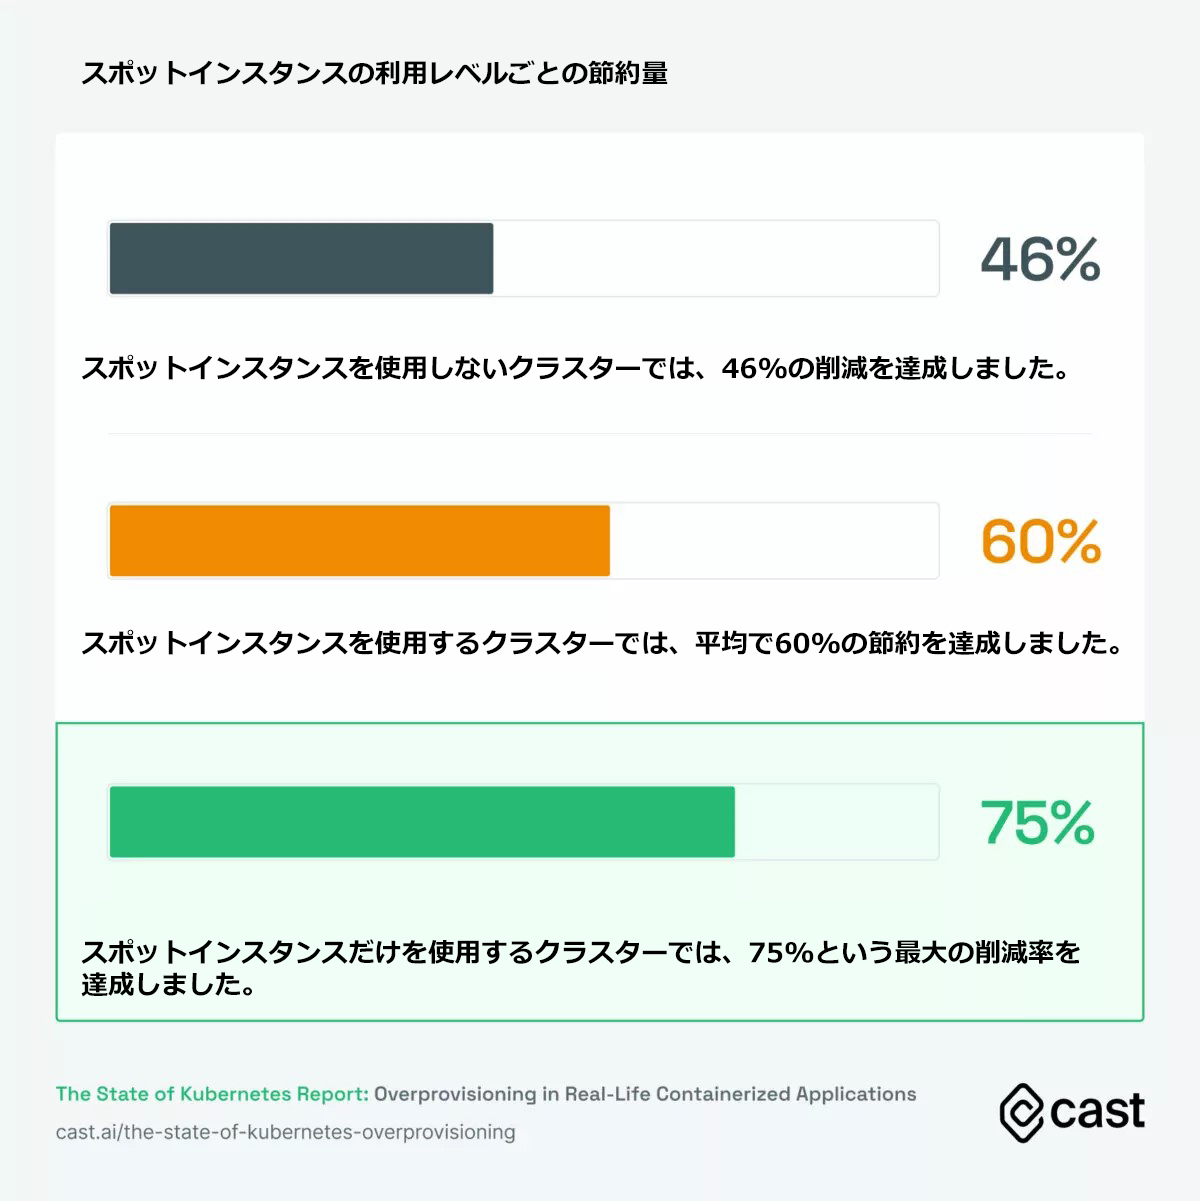Click the dark gray 46% bar fill

(301, 259)
